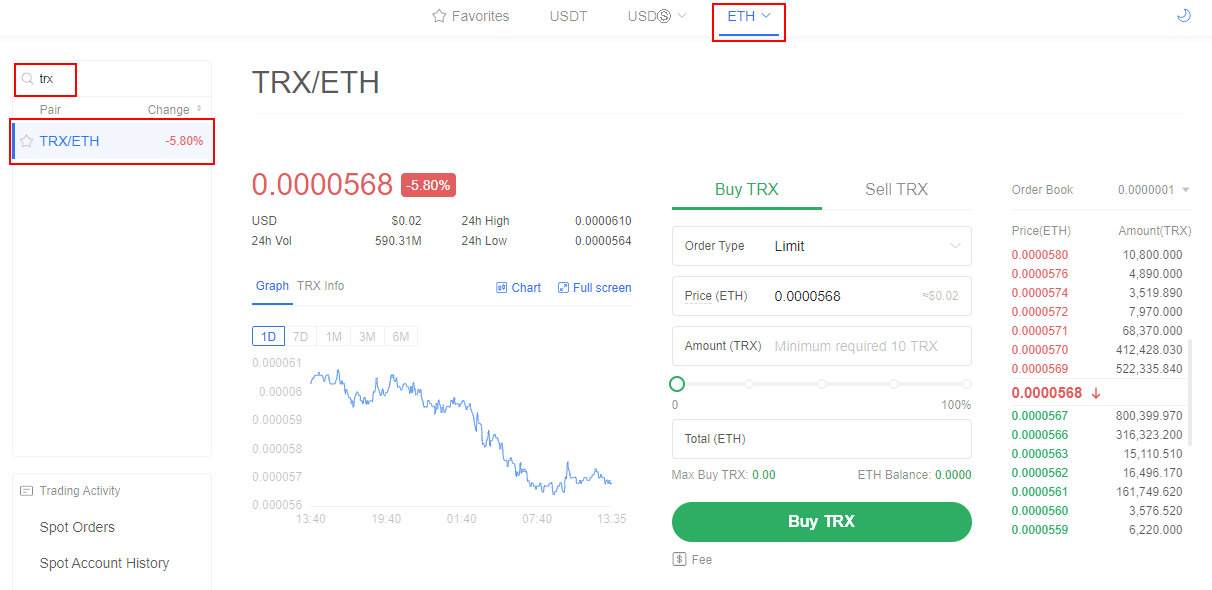Viewport: 1212px width, 590px height.
Task: Switch to the TRX Info tab
Action: click(x=320, y=285)
